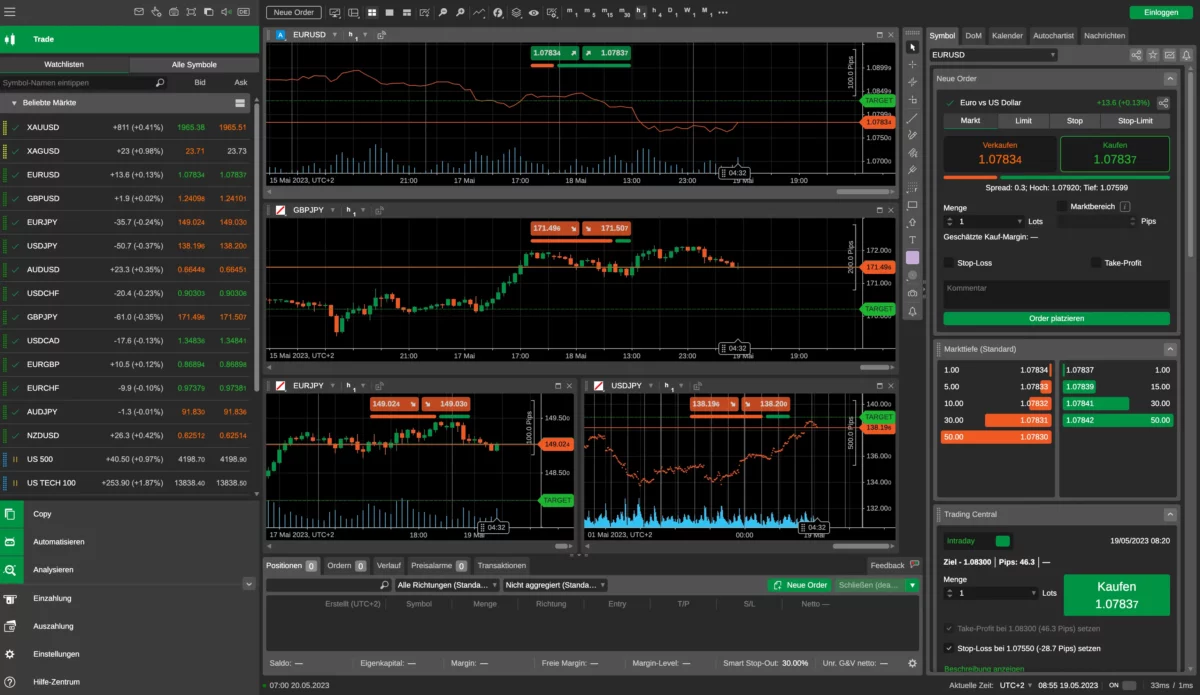
Task: Select the crosshair tool in the chart toolbar
Action: pos(911,64)
